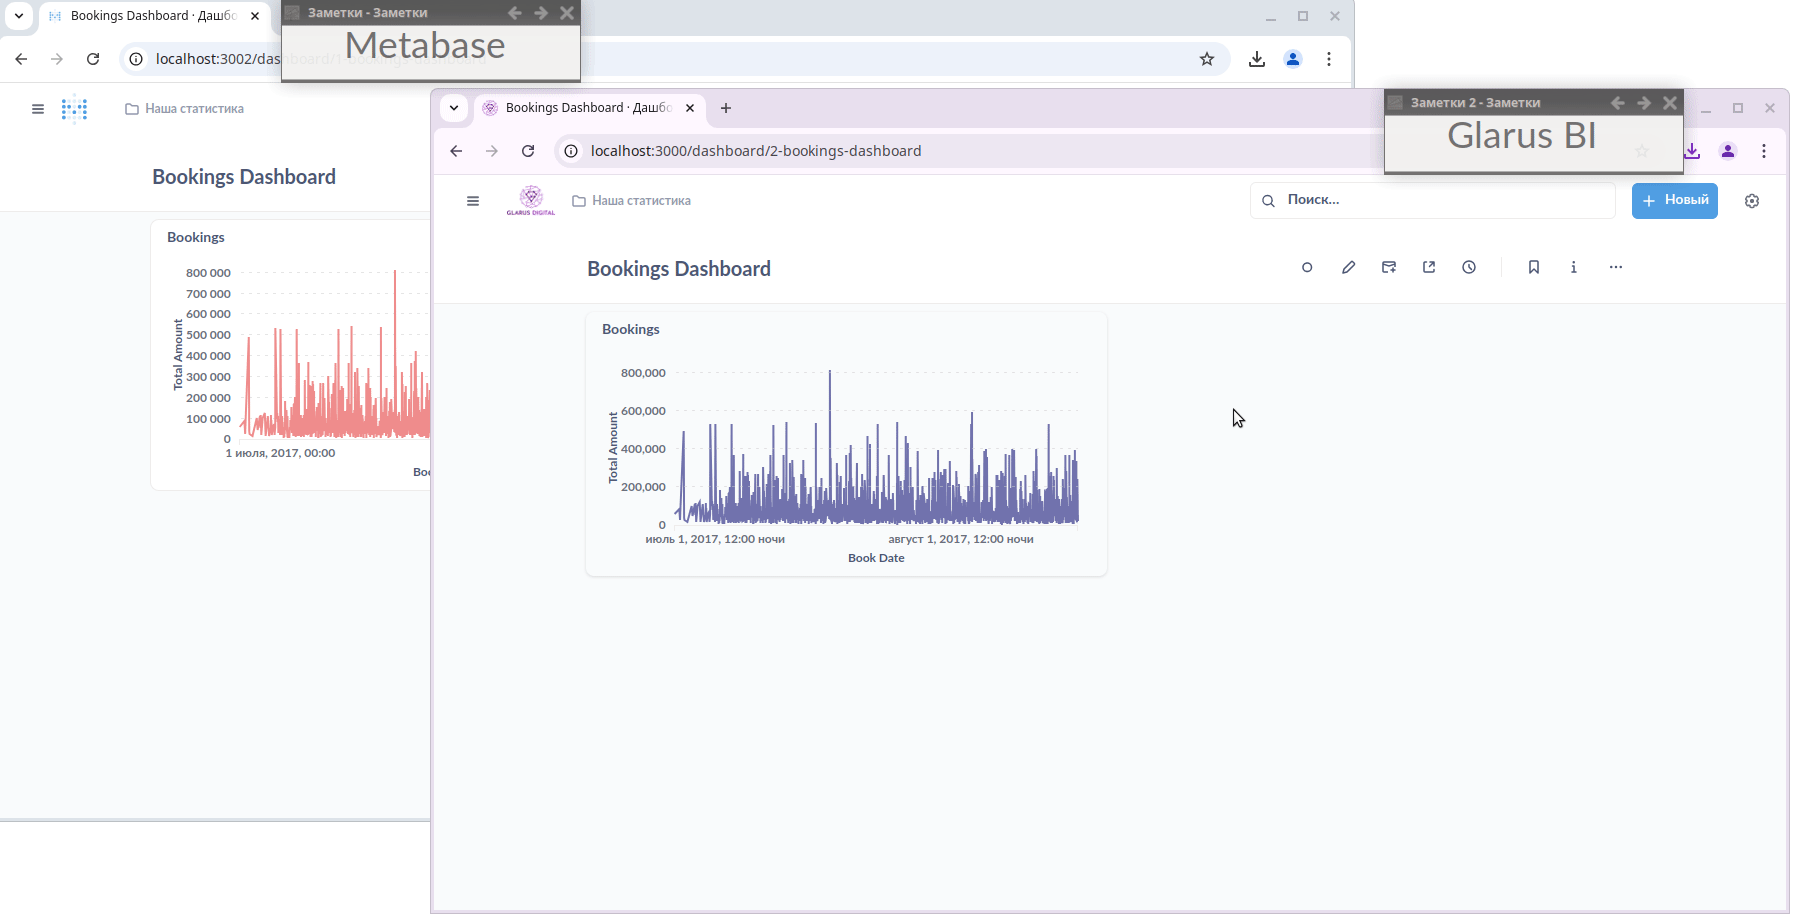This screenshot has height=916, width=1801.
Task: Open dashboard subscriptions envelope icon
Action: (1388, 267)
